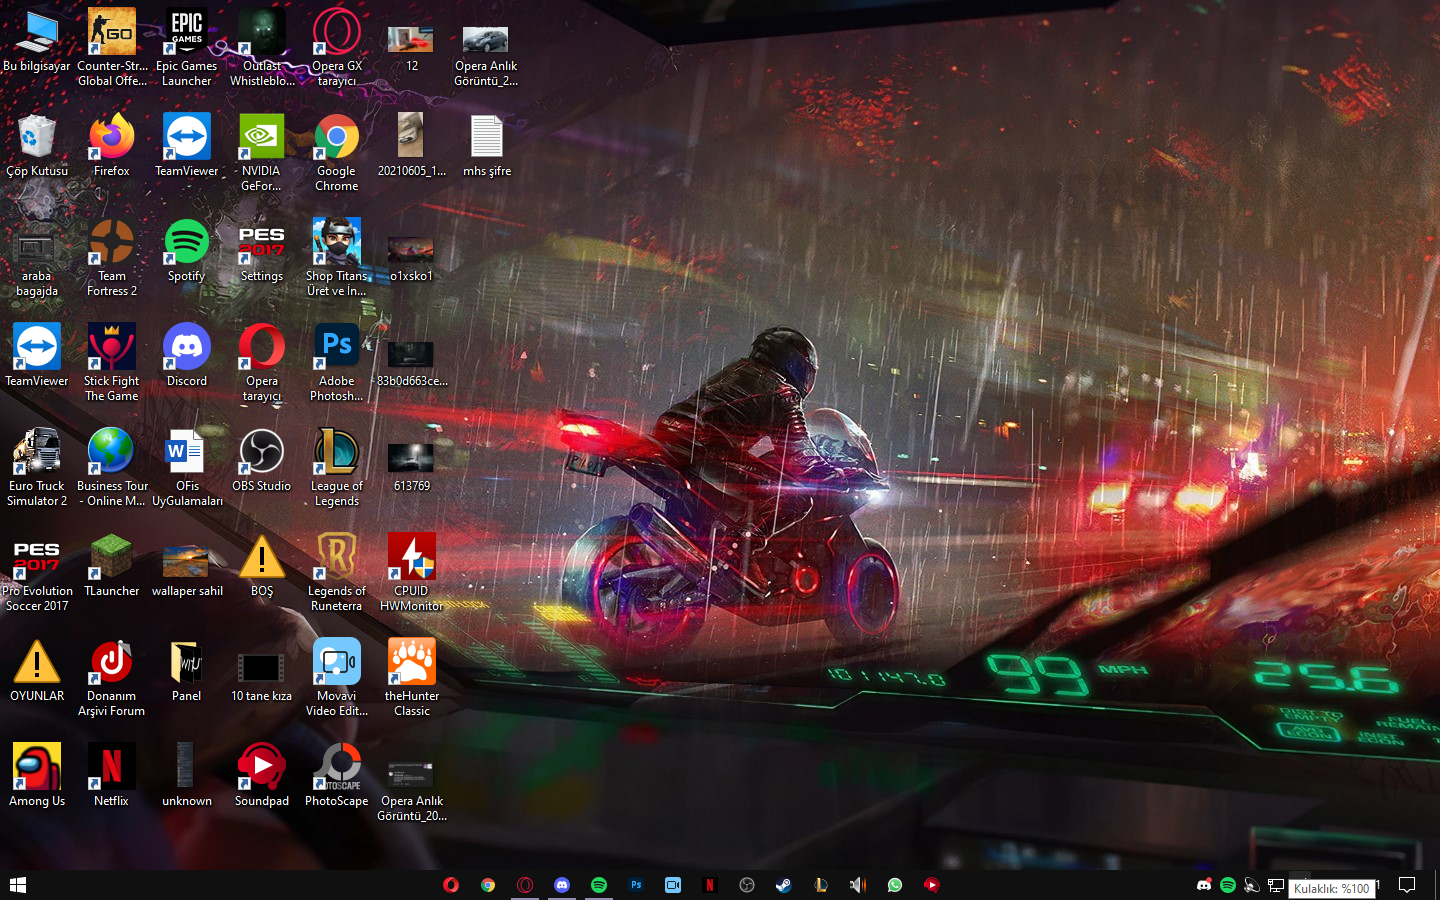The width and height of the screenshot is (1440, 900).
Task: Select the CPUID HWMonitor desktop shortcut
Action: 412,573
